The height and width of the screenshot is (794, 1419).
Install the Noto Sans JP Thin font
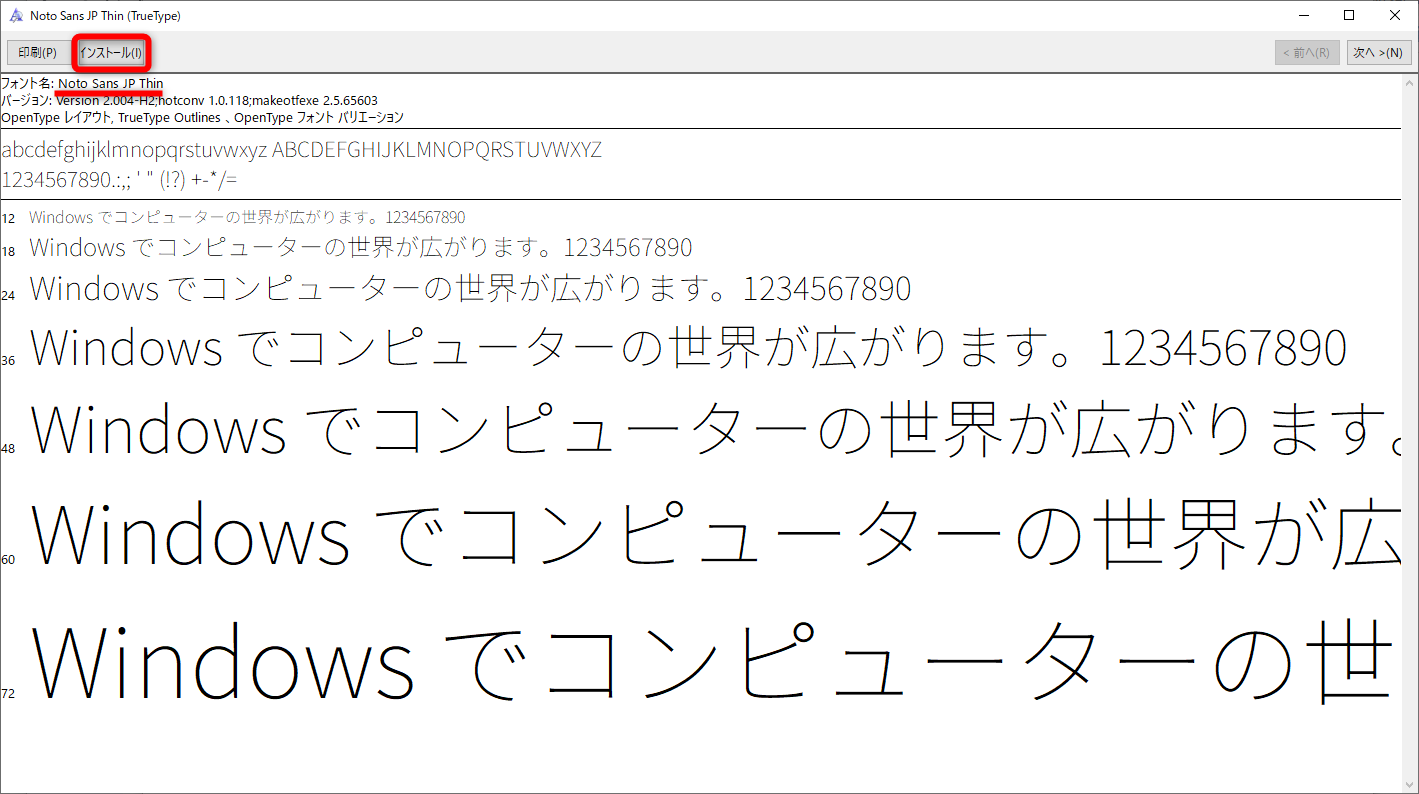tap(111, 52)
